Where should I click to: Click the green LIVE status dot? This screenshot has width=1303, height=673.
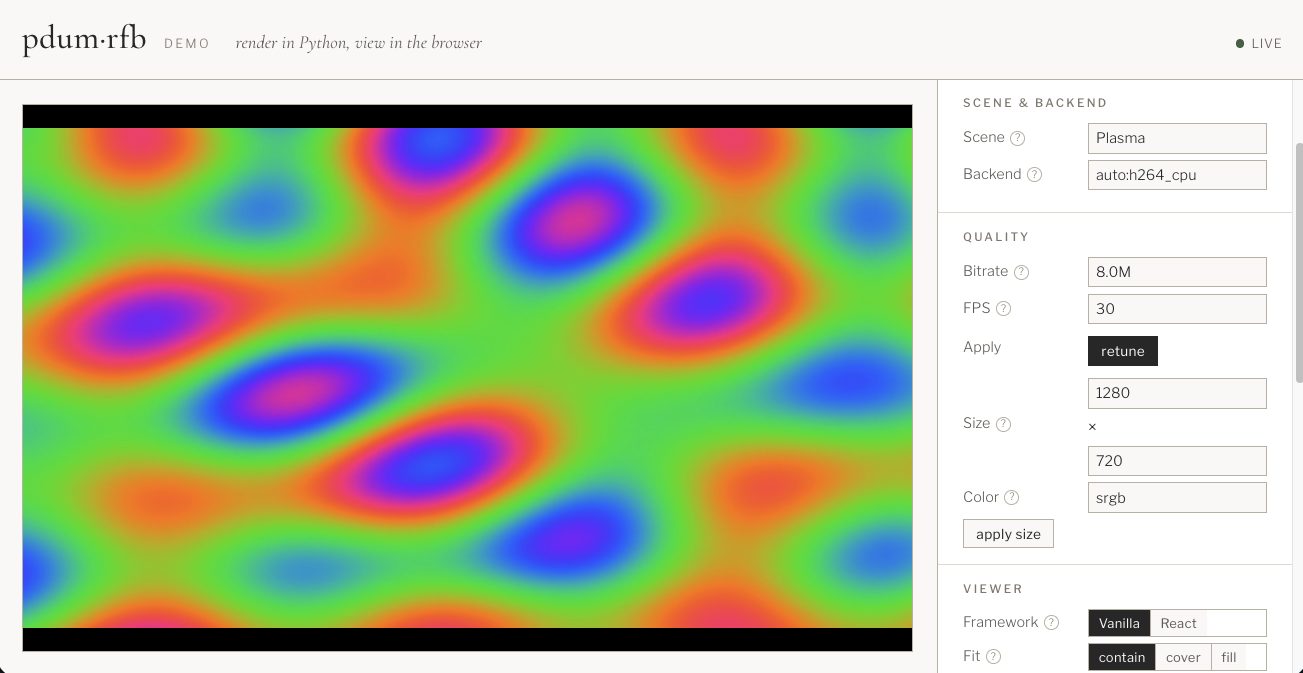pos(1240,44)
